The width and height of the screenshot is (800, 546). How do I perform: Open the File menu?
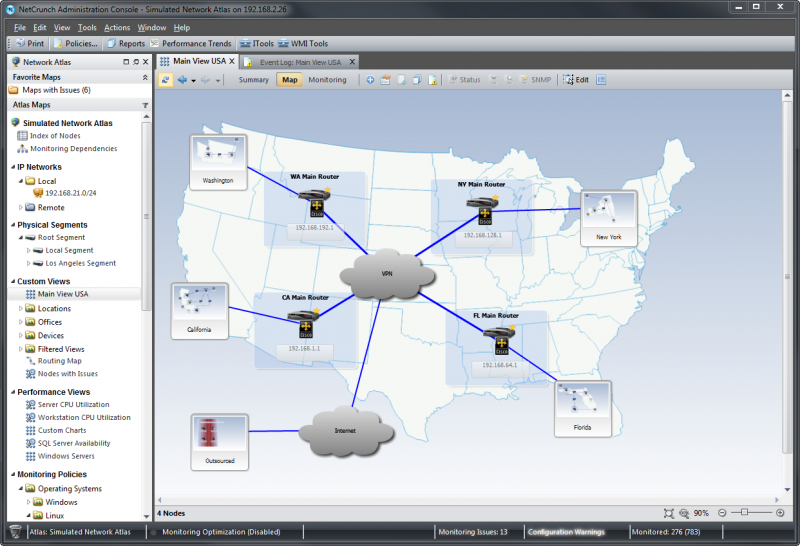20,28
